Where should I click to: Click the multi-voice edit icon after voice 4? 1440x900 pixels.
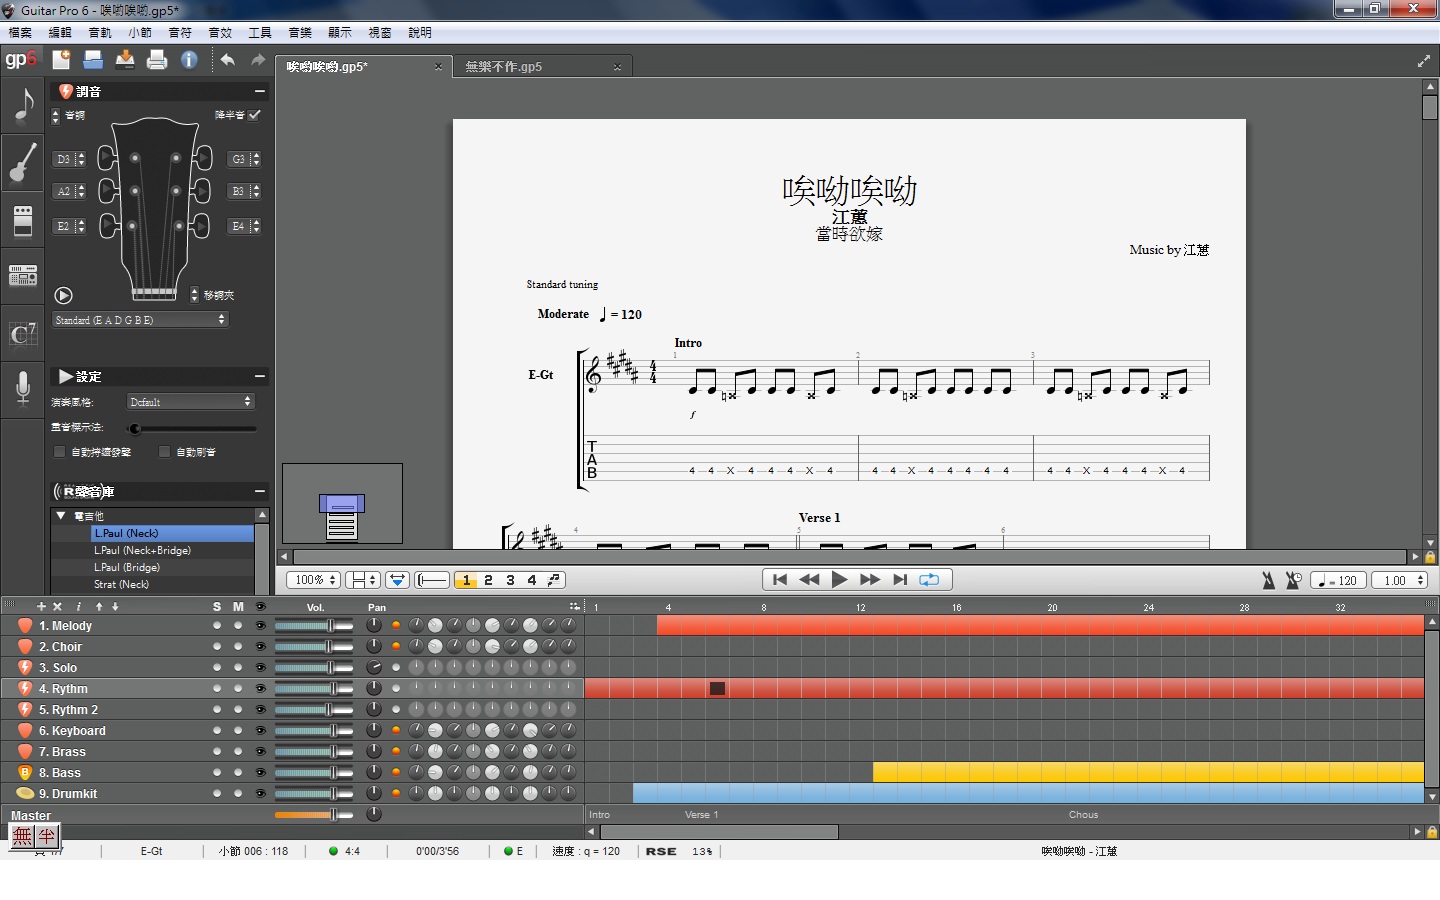tap(554, 580)
